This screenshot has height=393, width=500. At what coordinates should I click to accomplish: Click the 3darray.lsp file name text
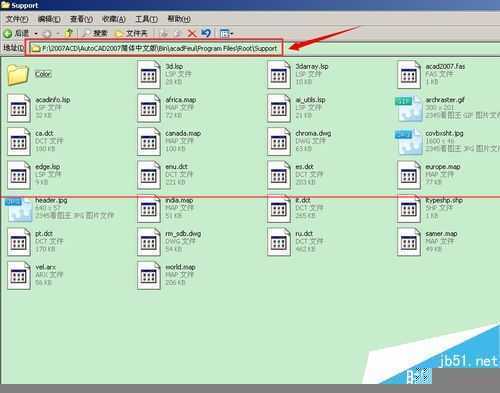point(312,66)
